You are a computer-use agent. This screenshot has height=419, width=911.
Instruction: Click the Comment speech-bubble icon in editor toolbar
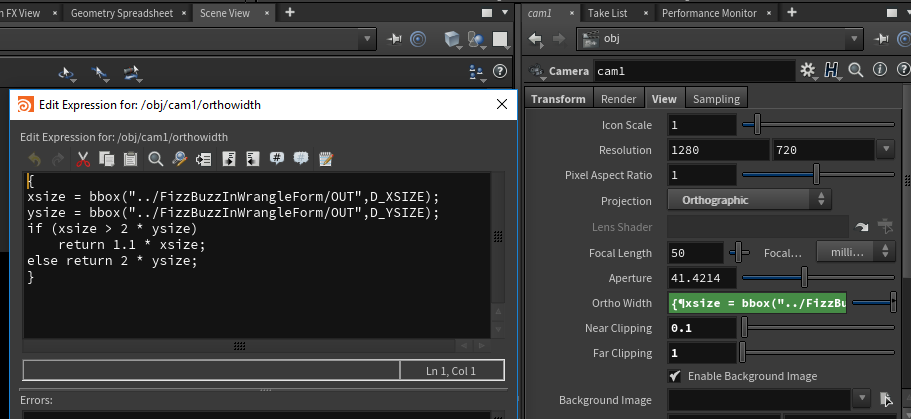point(277,159)
